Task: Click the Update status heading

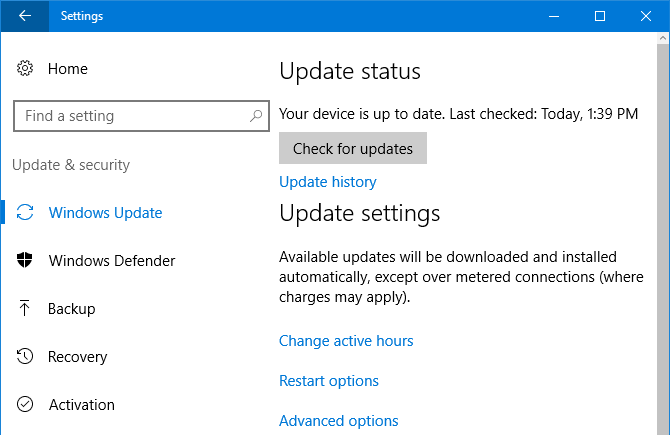Action: tap(350, 71)
